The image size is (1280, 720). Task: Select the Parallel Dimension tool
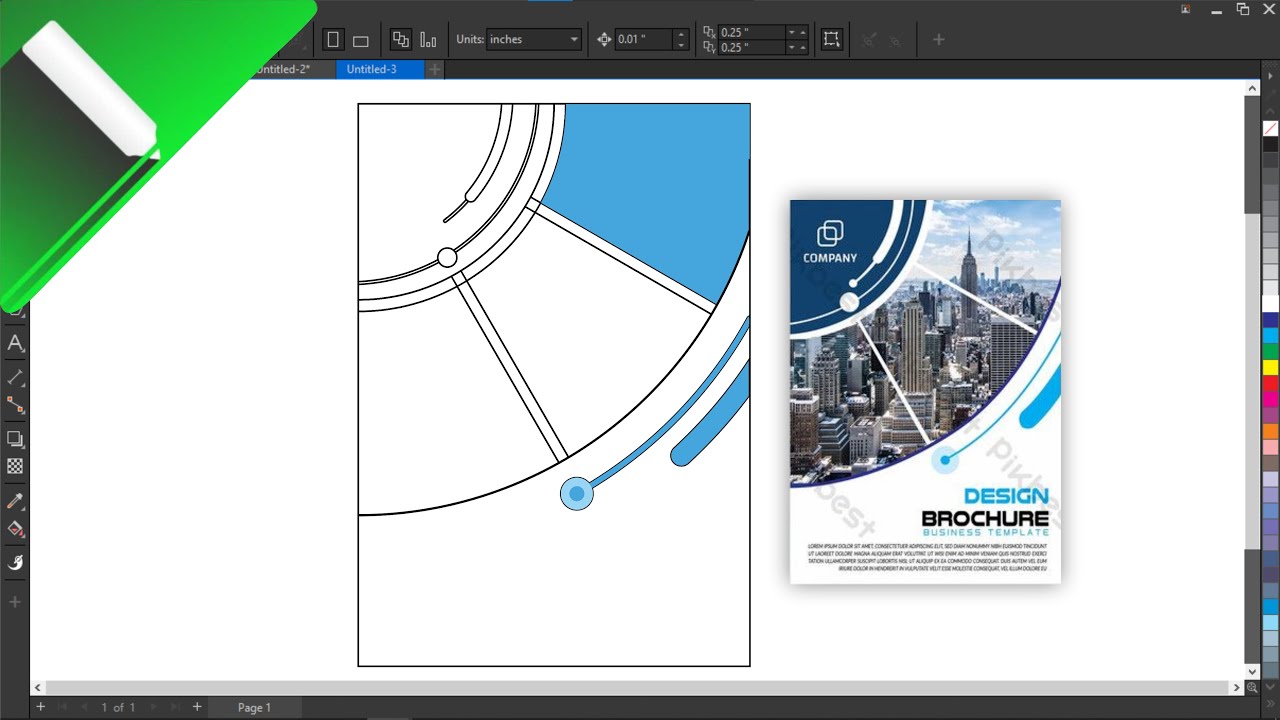15,377
